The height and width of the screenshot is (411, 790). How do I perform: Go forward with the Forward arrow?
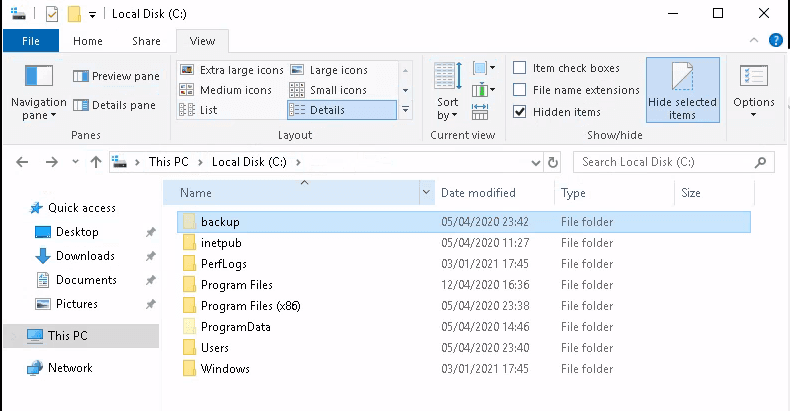click(x=51, y=162)
